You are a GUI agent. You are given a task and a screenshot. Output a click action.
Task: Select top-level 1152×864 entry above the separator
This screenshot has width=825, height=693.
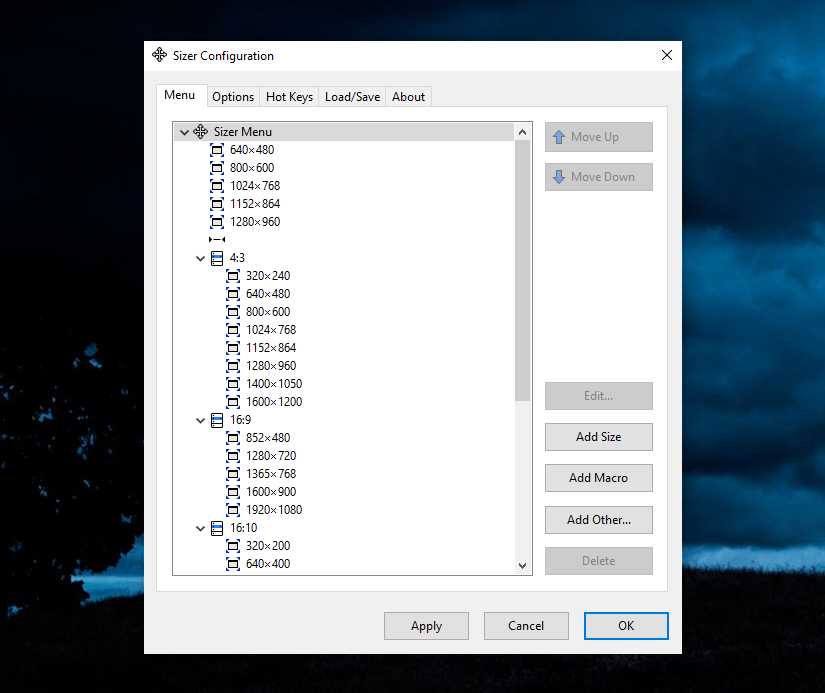click(x=255, y=204)
